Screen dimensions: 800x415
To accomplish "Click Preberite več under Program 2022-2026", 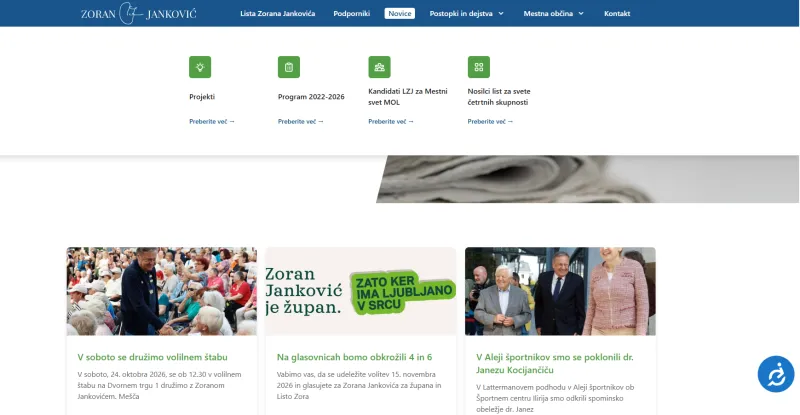I will coord(301,121).
